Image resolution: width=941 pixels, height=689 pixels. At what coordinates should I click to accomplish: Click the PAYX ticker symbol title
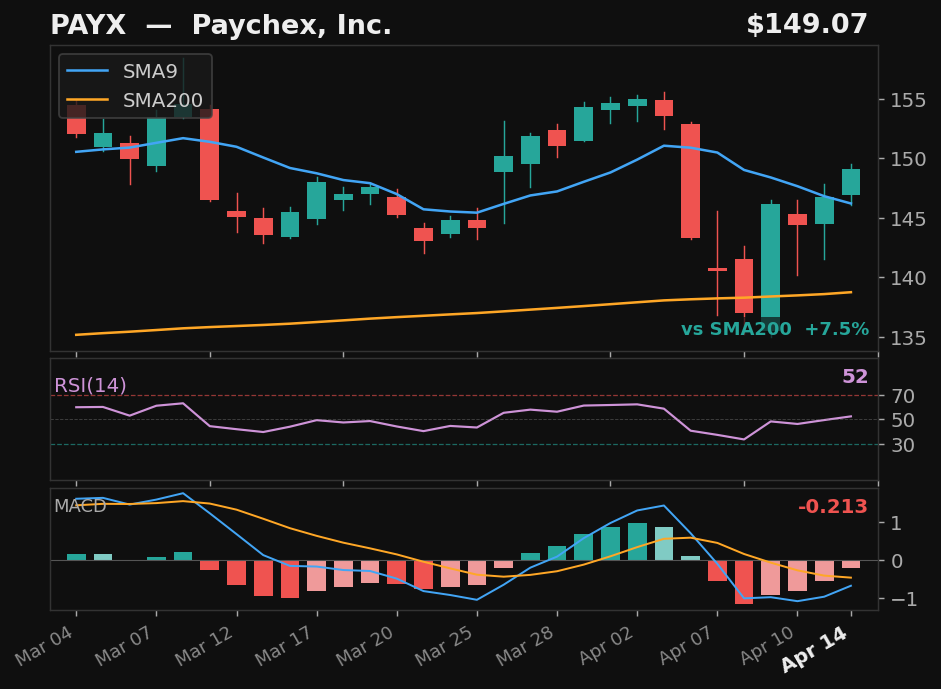88,25
